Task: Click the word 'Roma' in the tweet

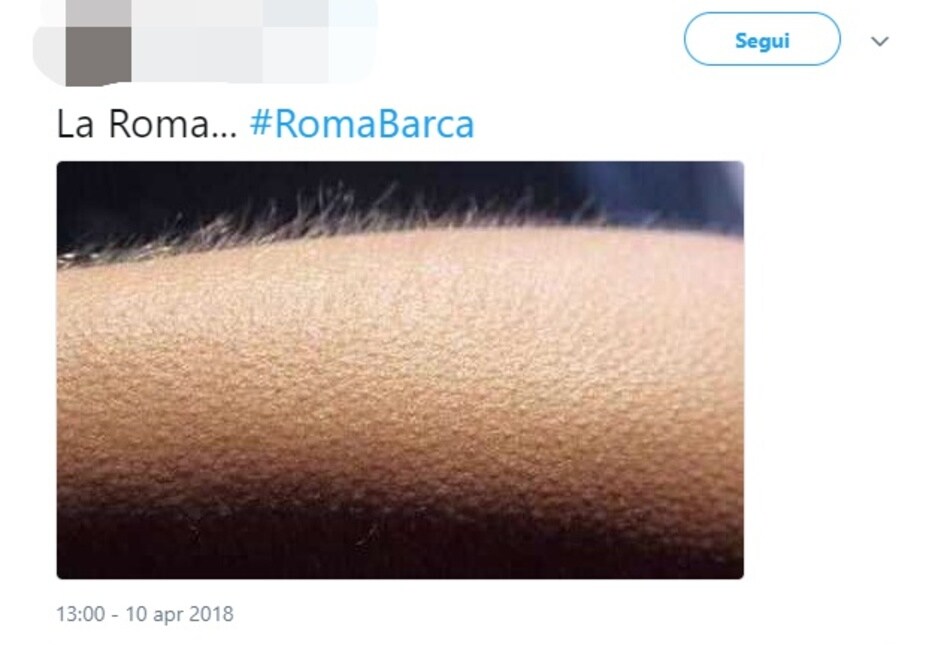Action: (159, 124)
